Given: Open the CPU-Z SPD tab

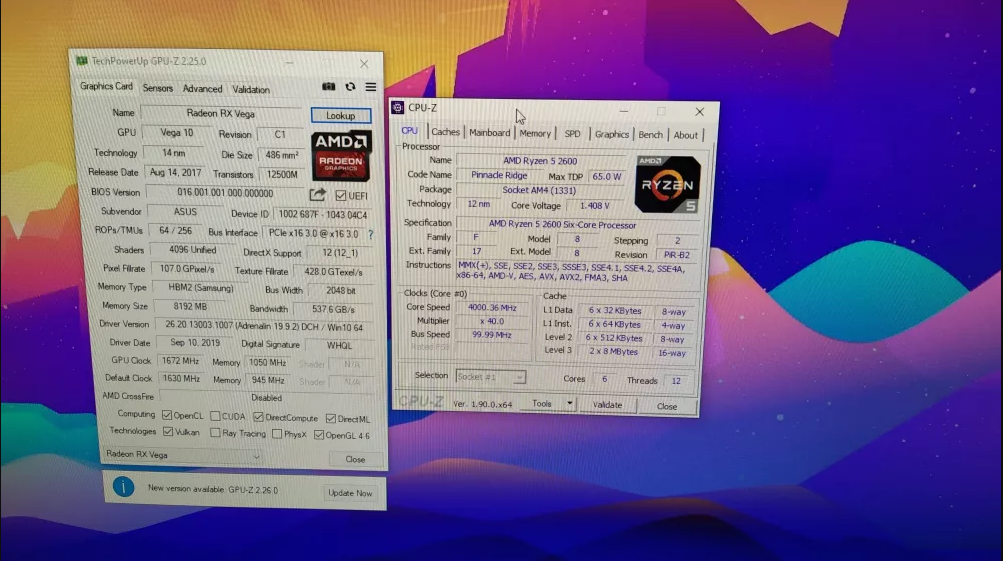Looking at the screenshot, I should 573,134.
